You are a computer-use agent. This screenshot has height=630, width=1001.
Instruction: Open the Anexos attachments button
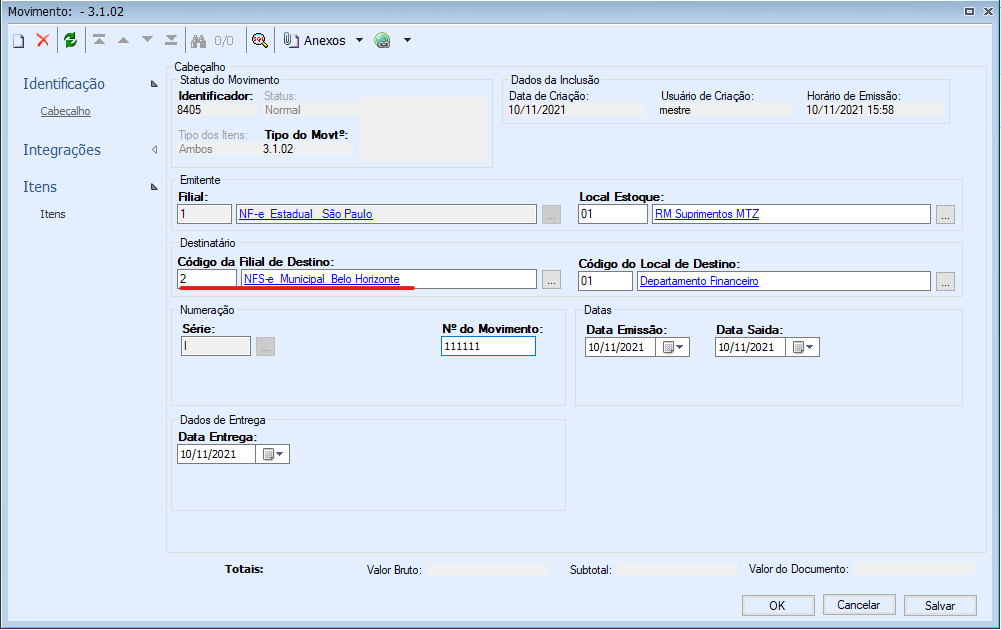(x=315, y=40)
